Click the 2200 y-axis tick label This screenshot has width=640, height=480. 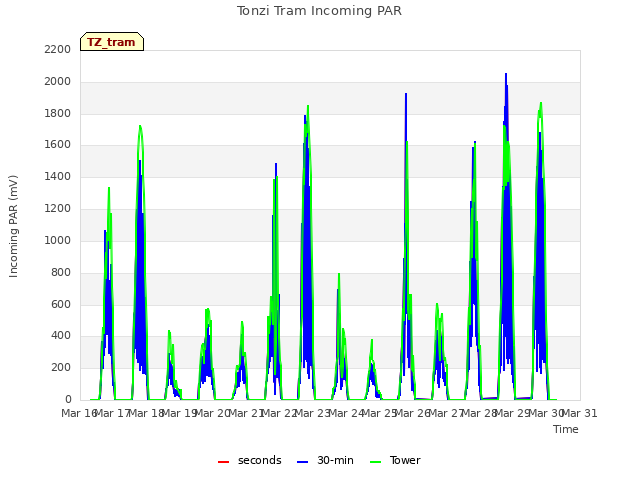point(58,49)
